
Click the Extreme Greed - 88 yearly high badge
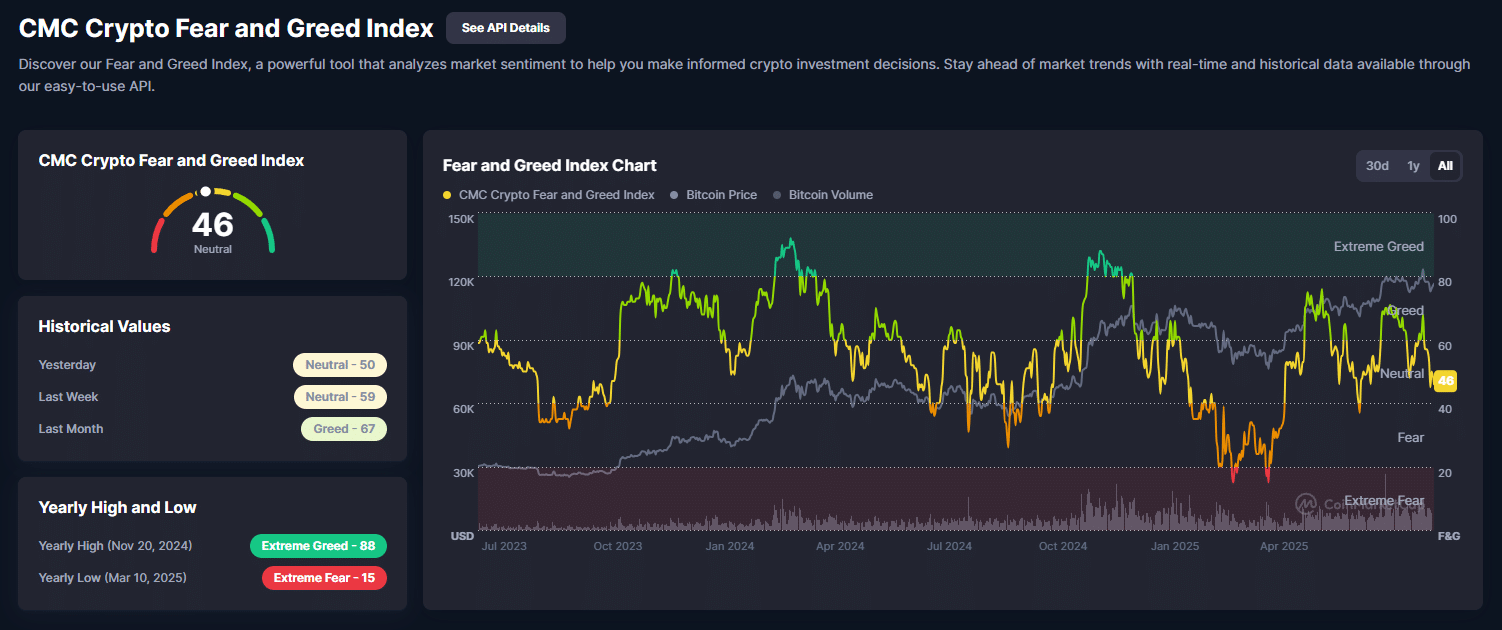tap(318, 545)
